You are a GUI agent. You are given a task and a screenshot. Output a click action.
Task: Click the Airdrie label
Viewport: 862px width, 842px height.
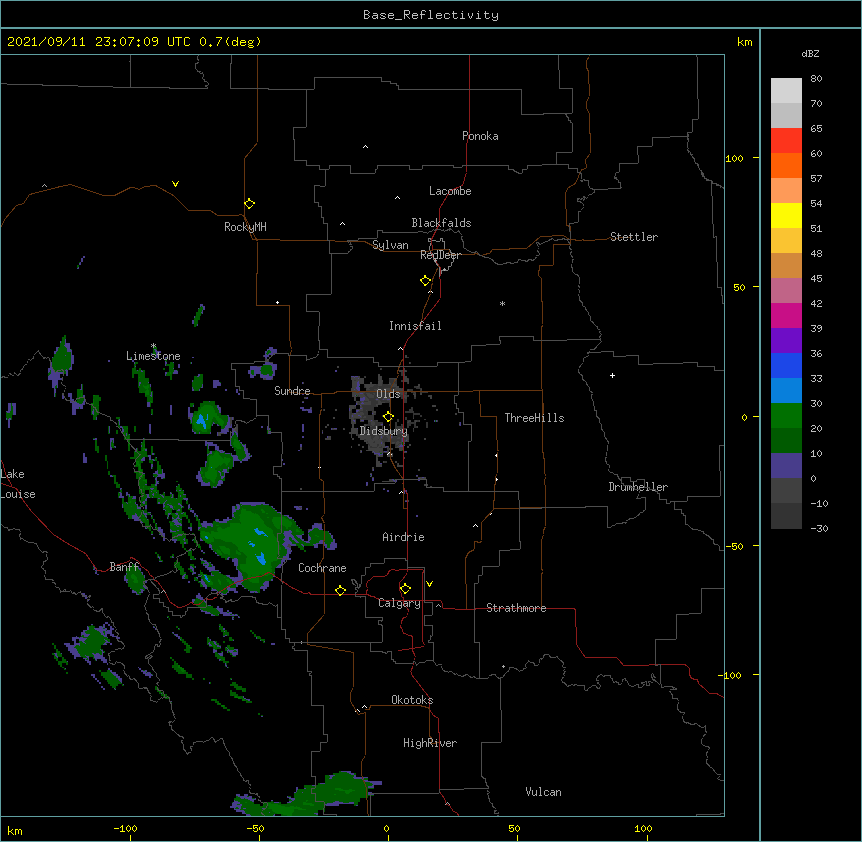coord(404,537)
